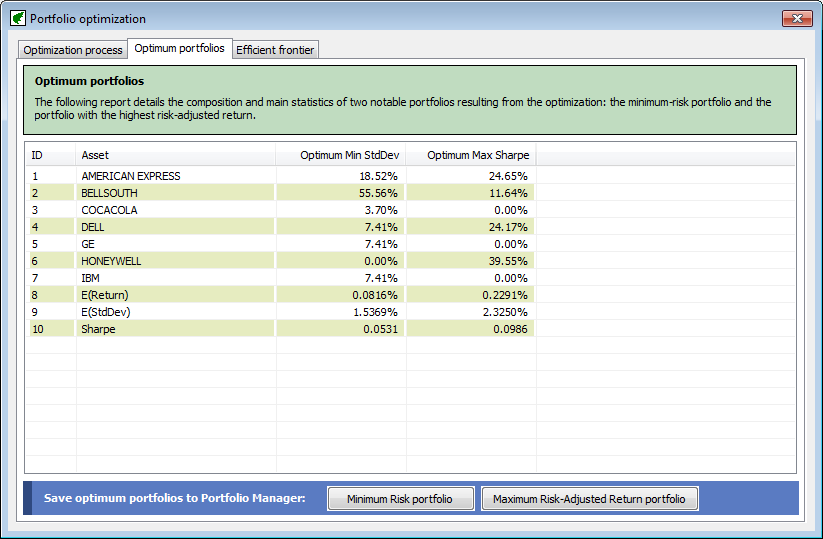Click the Asset column header

coord(176,155)
